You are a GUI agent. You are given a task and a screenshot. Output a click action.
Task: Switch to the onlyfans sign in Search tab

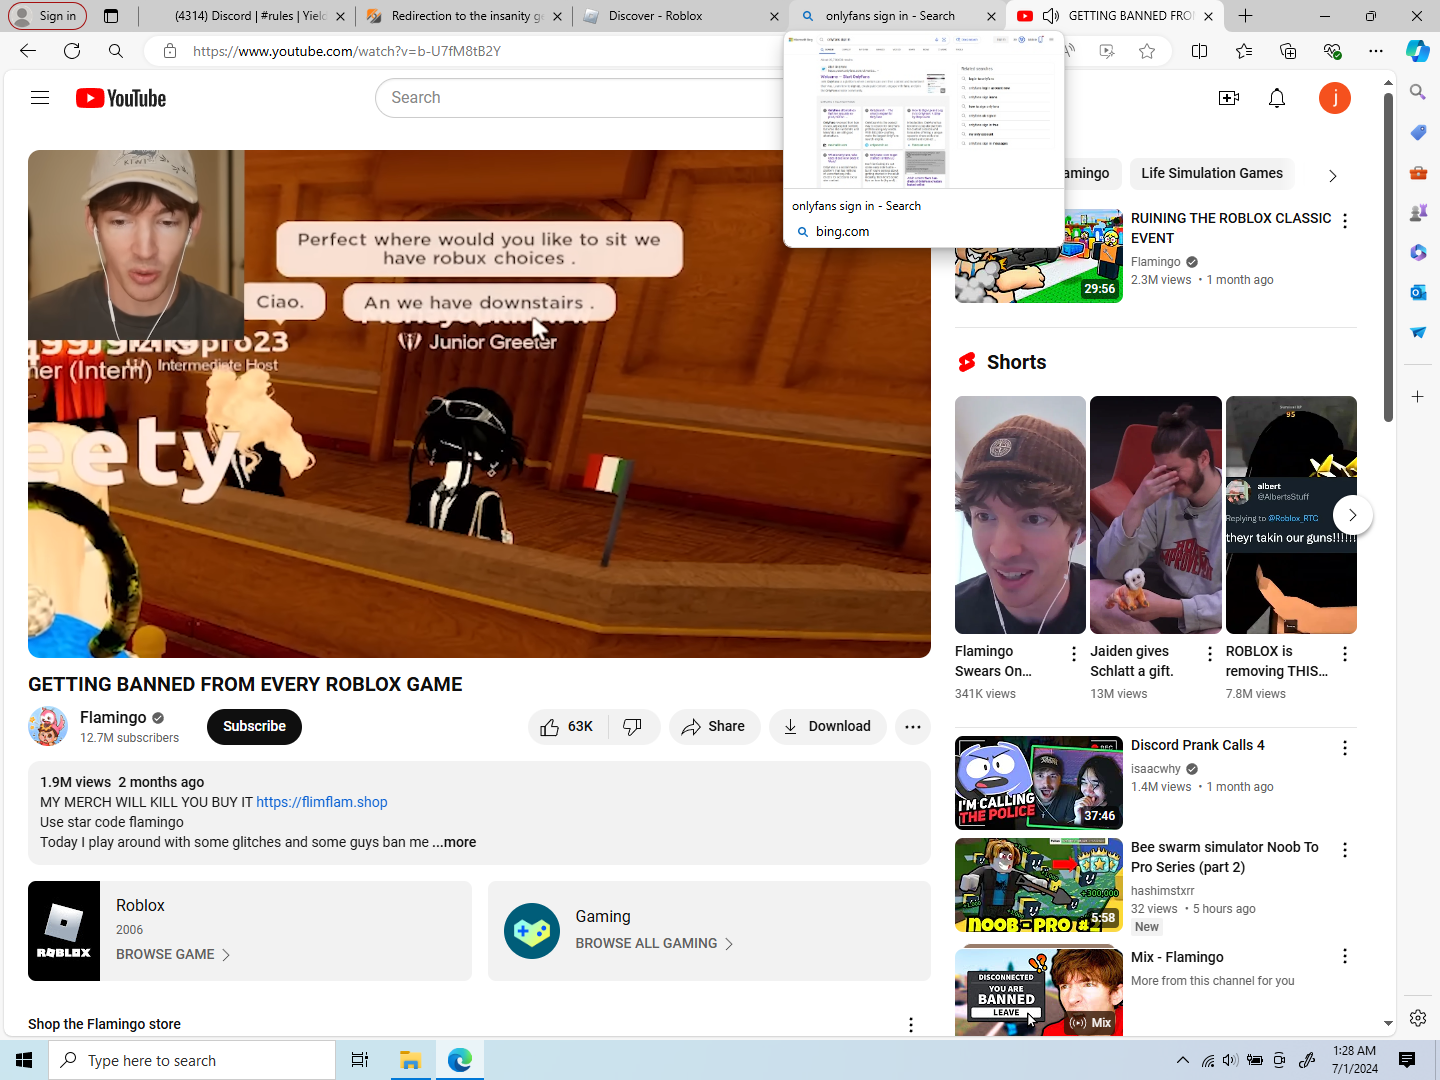pos(897,16)
